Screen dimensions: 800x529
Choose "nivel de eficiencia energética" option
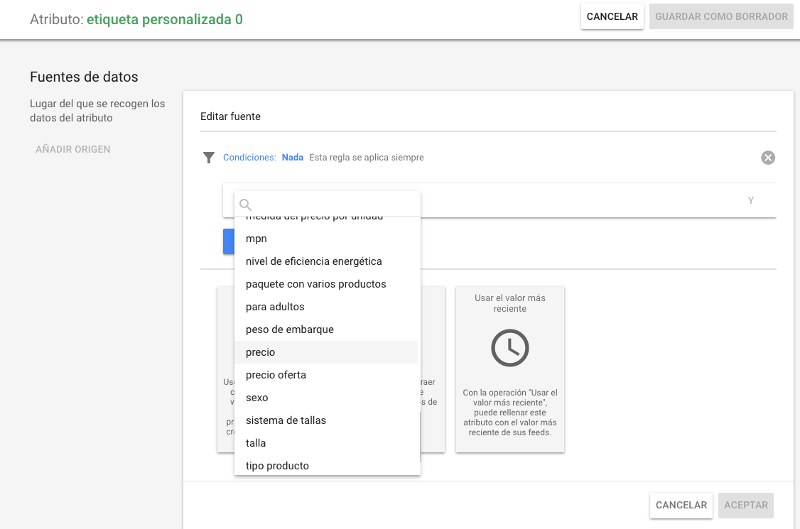click(x=327, y=261)
